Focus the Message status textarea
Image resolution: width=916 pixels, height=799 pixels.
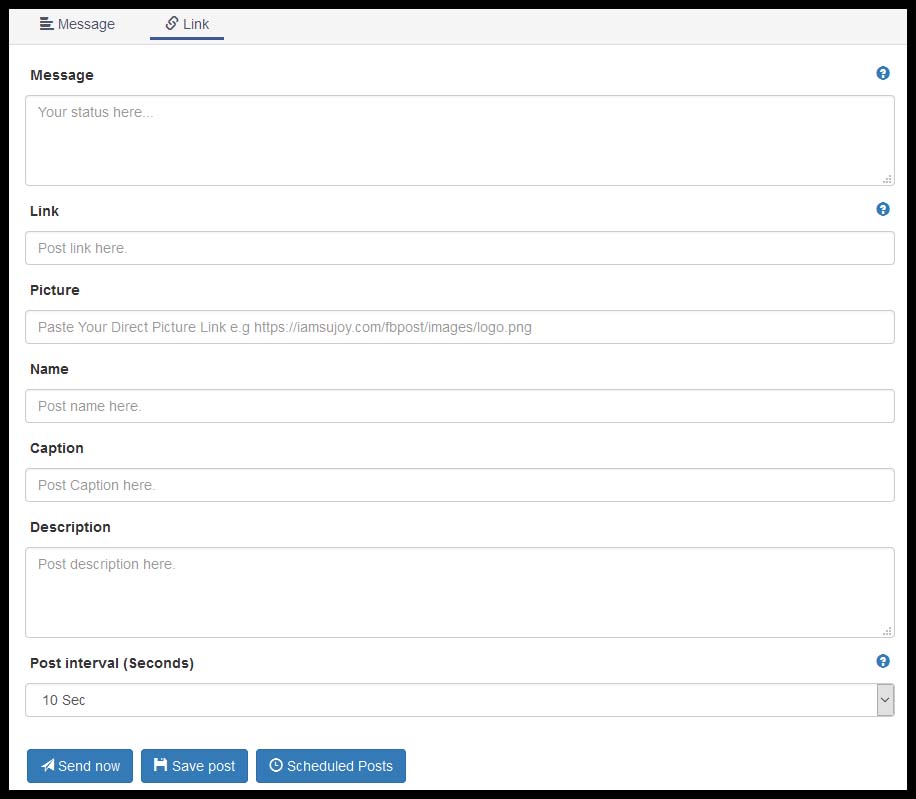(x=459, y=140)
